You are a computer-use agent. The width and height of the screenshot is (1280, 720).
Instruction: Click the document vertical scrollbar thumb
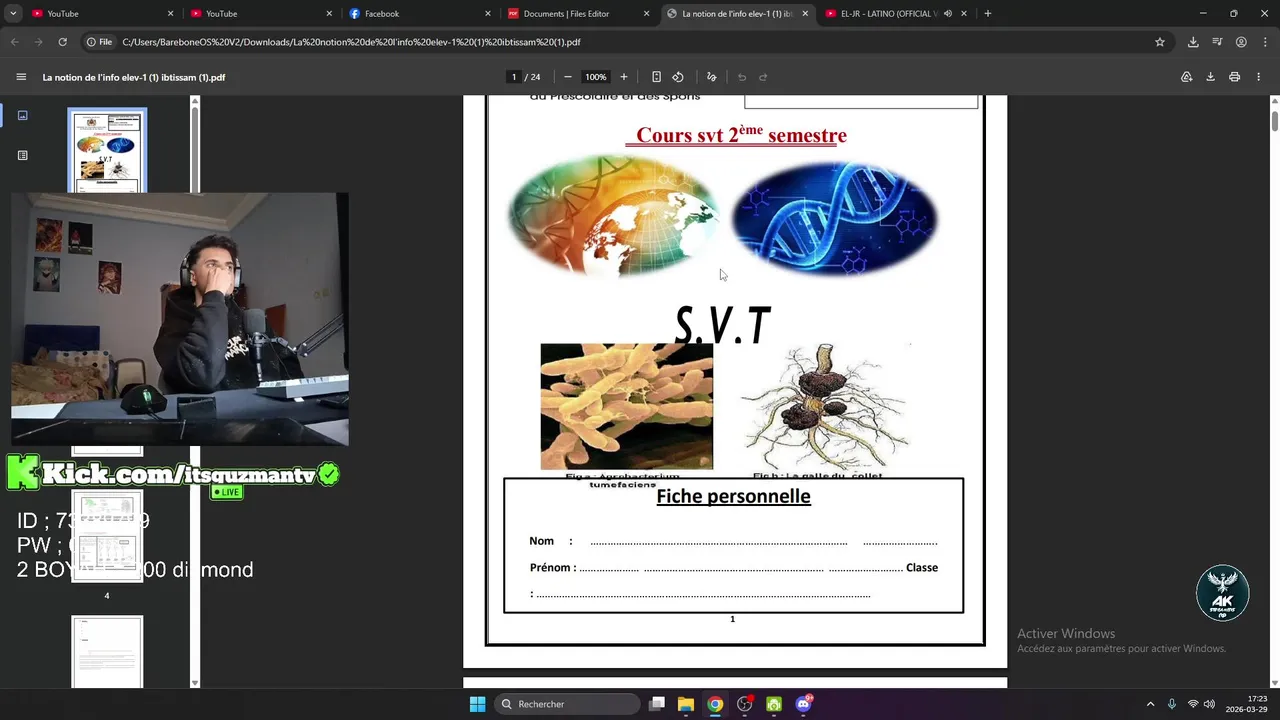pyautogui.click(x=1275, y=120)
